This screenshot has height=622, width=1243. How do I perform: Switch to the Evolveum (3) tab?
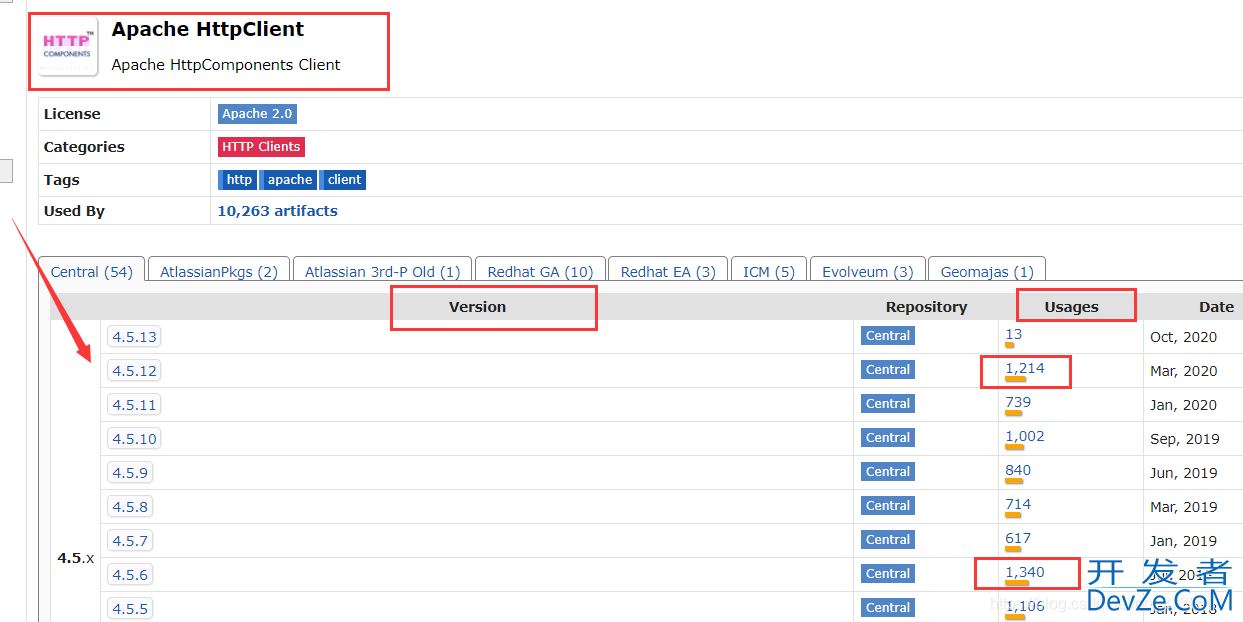pyautogui.click(x=868, y=271)
